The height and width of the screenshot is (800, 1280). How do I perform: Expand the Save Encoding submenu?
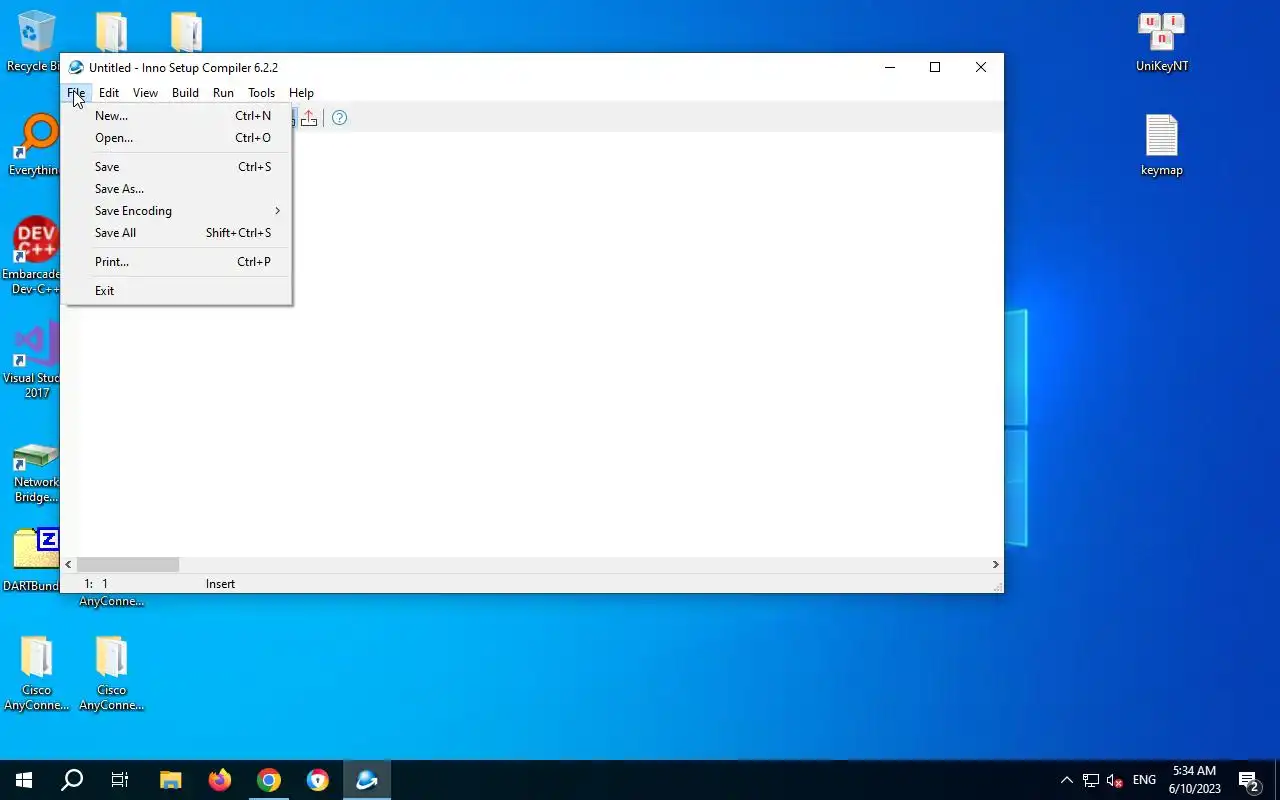click(x=178, y=211)
